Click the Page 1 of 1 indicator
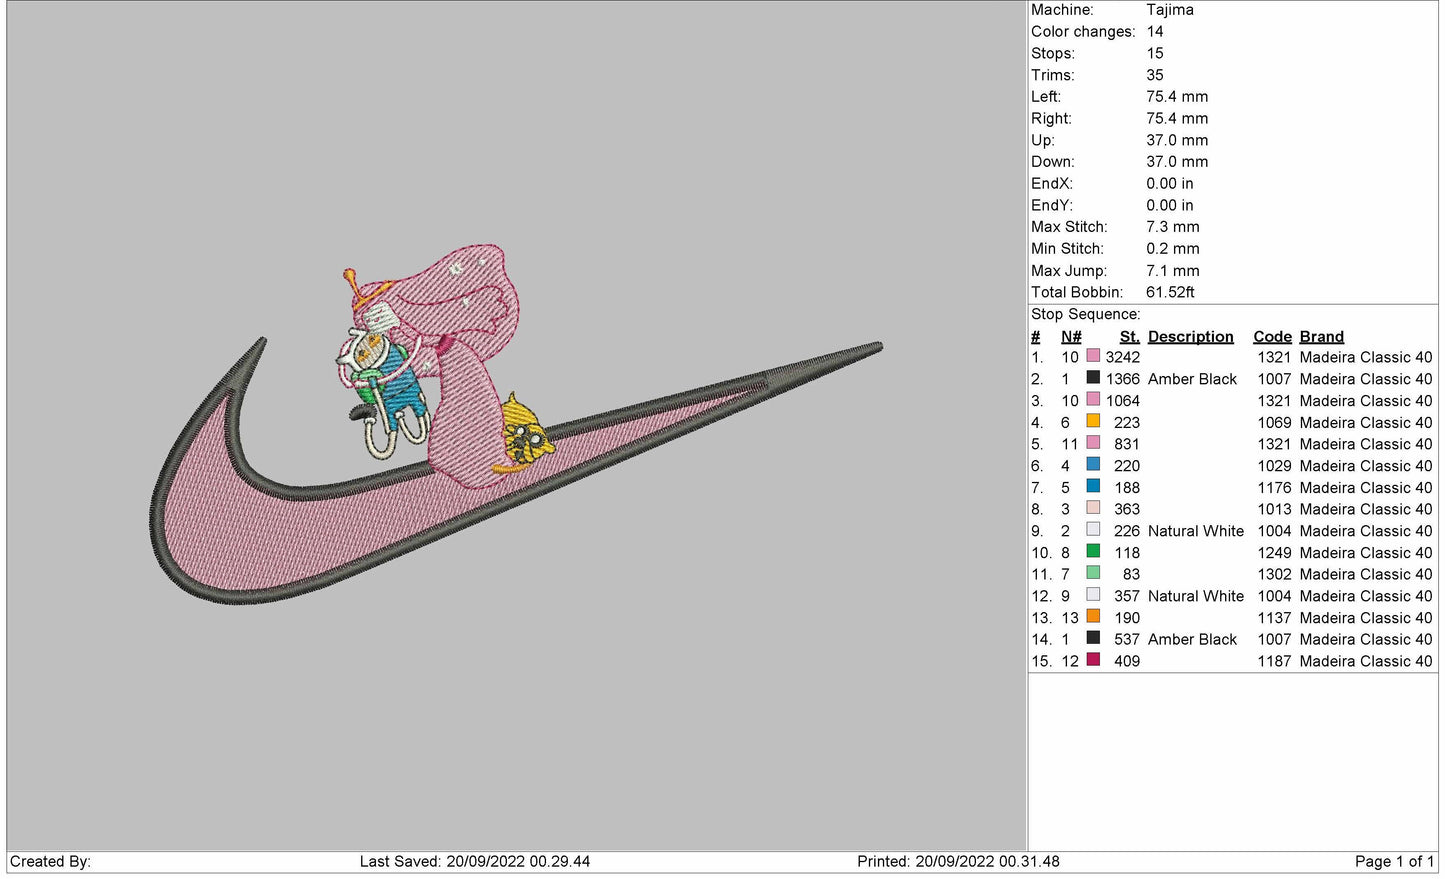This screenshot has height=879, width=1445. click(1394, 861)
